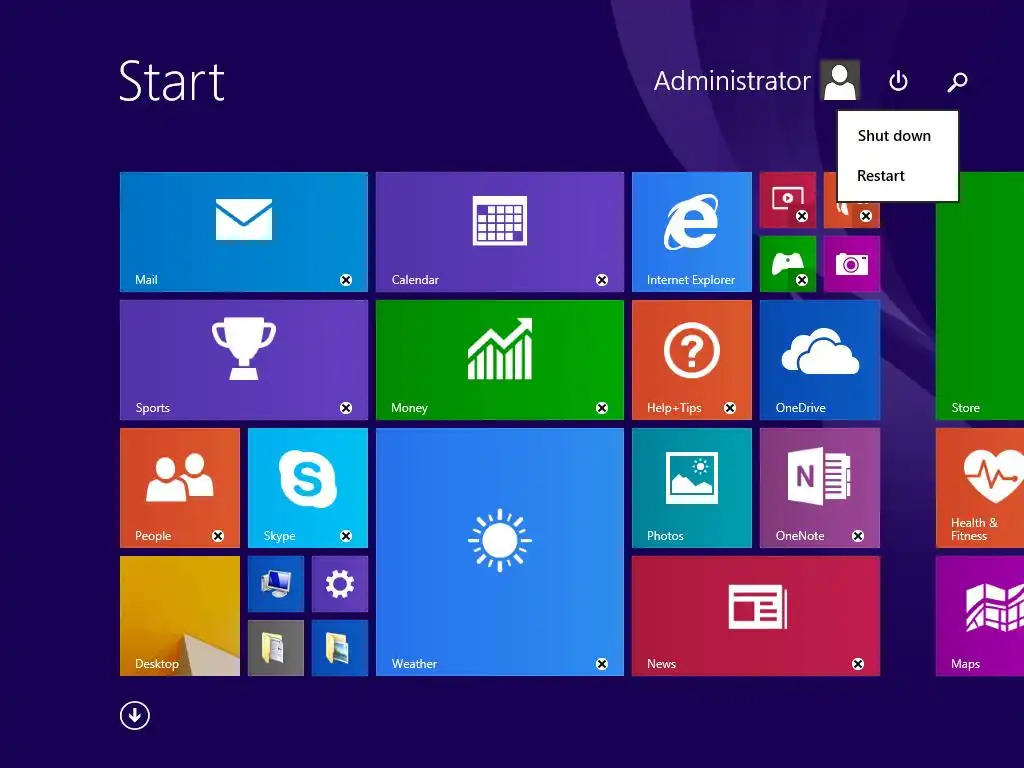Open PC settings gear tile
This screenshot has width=1024, height=768.
click(340, 584)
